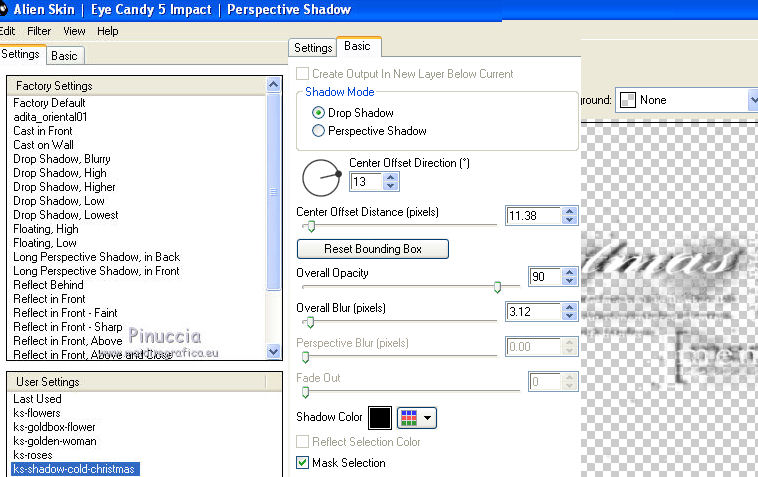The width and height of the screenshot is (758, 477).
Task: Select Last Used user setting
Action: coord(37,399)
